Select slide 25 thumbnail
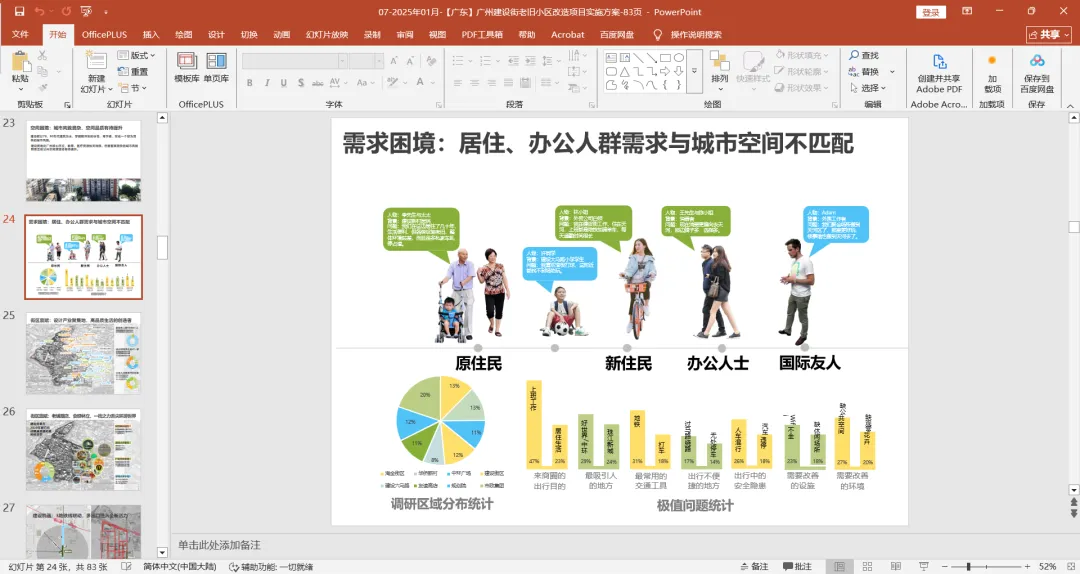1080x574 pixels. (x=83, y=353)
